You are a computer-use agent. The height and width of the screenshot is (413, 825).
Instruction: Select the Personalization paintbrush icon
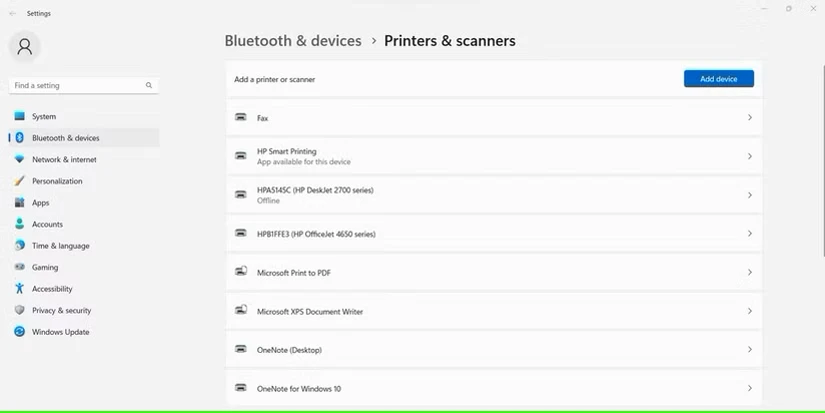click(x=19, y=180)
